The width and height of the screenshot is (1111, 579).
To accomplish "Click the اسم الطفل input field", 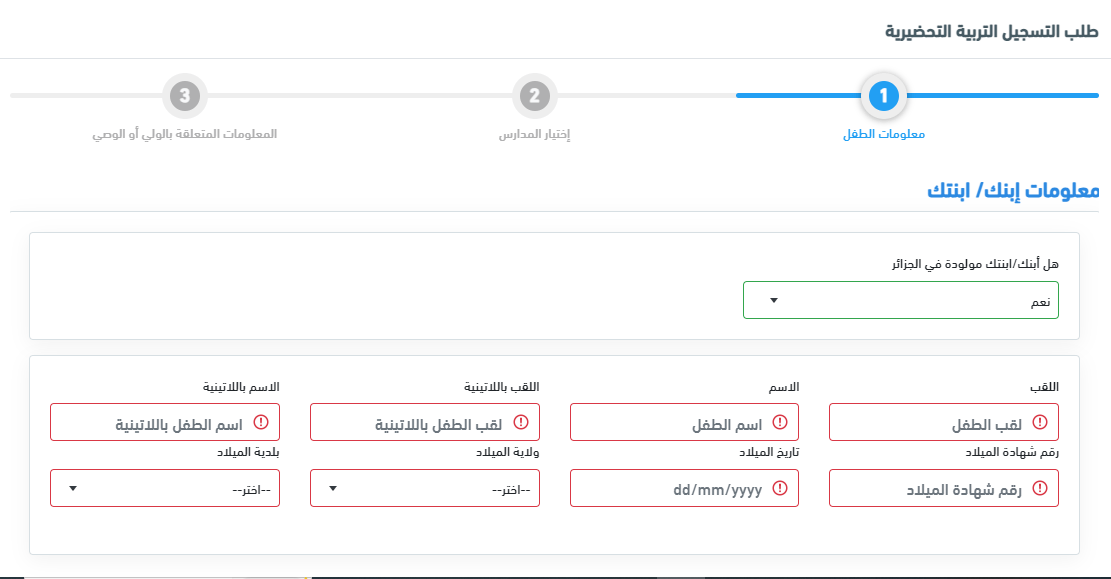I will pos(684,422).
